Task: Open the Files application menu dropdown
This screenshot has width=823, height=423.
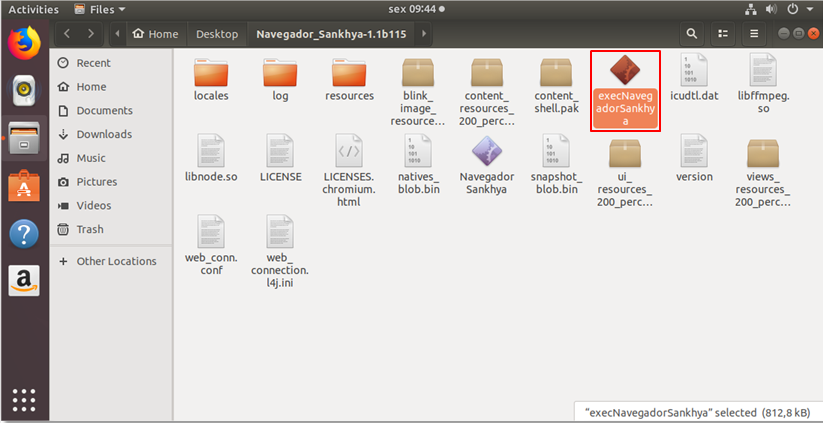Action: (100, 9)
